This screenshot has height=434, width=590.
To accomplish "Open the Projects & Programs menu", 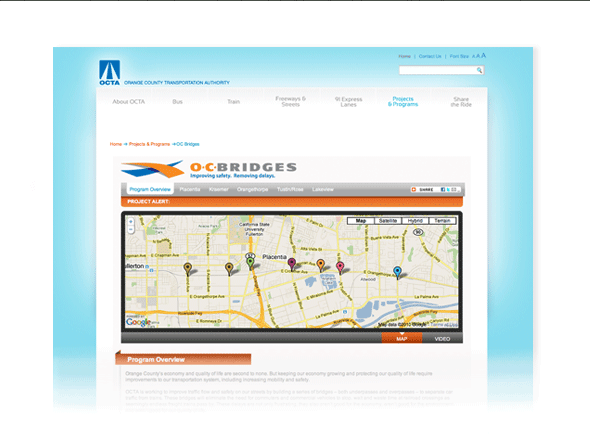I will (403, 102).
